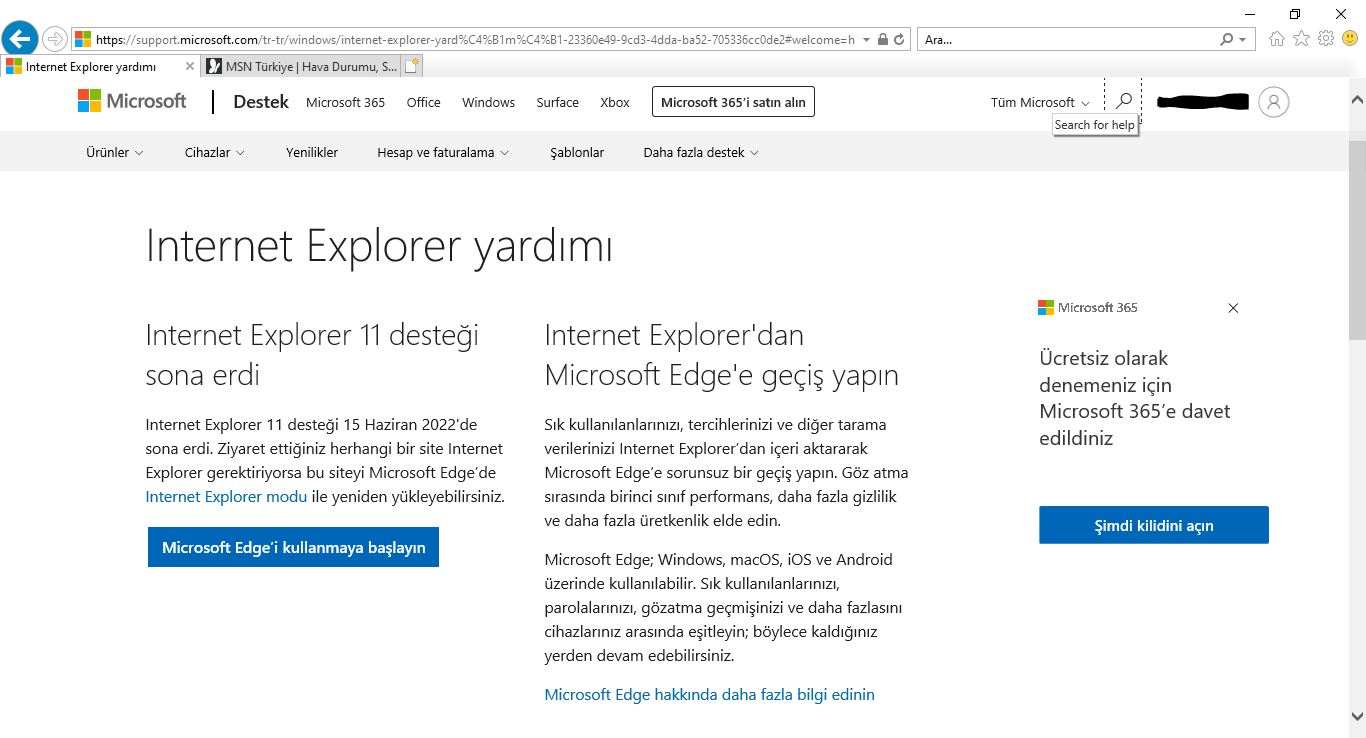Expand the Cihazlar menu

pyautogui.click(x=215, y=153)
